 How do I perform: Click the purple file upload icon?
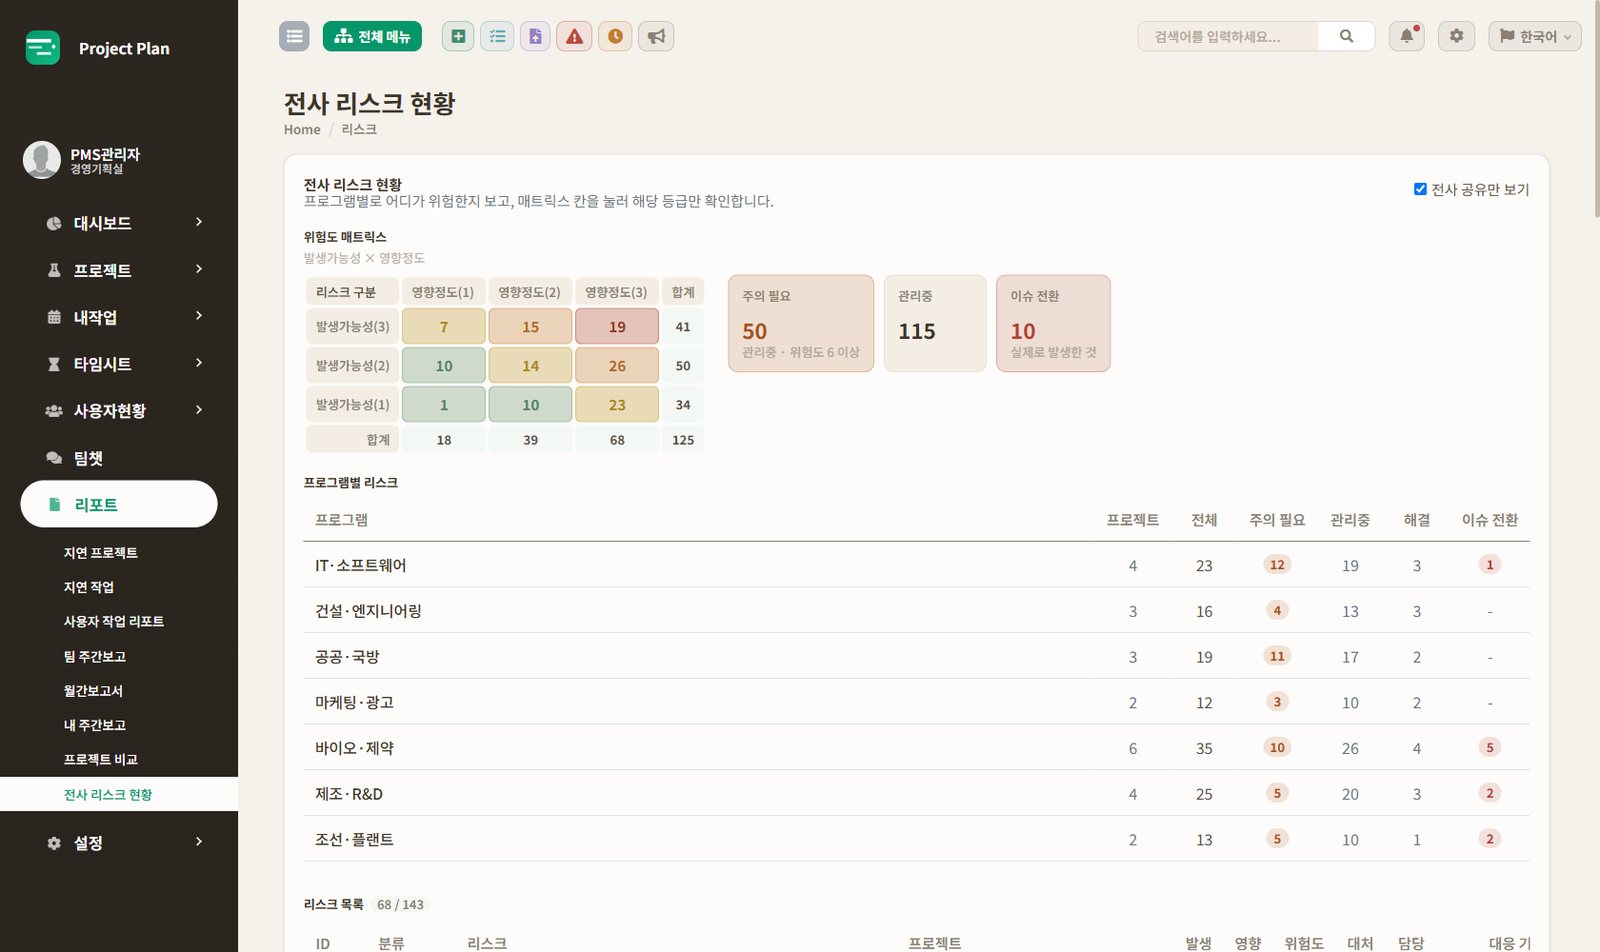[535, 36]
